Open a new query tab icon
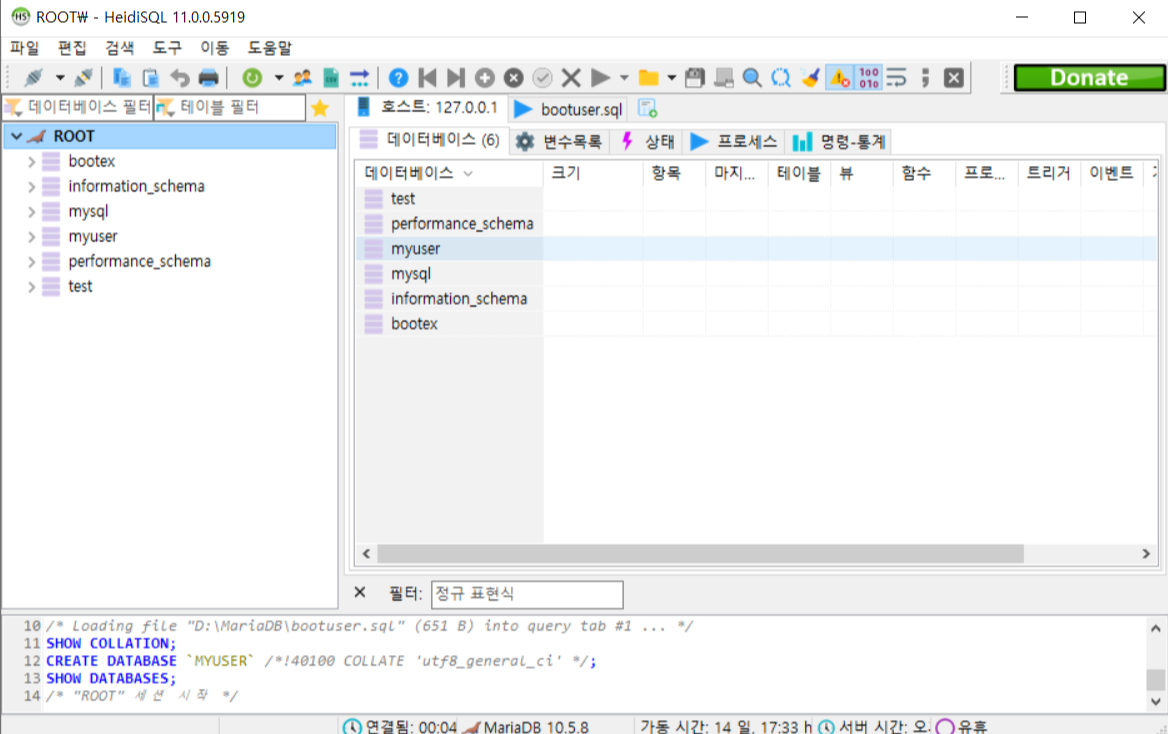This screenshot has height=734, width=1168. [647, 109]
